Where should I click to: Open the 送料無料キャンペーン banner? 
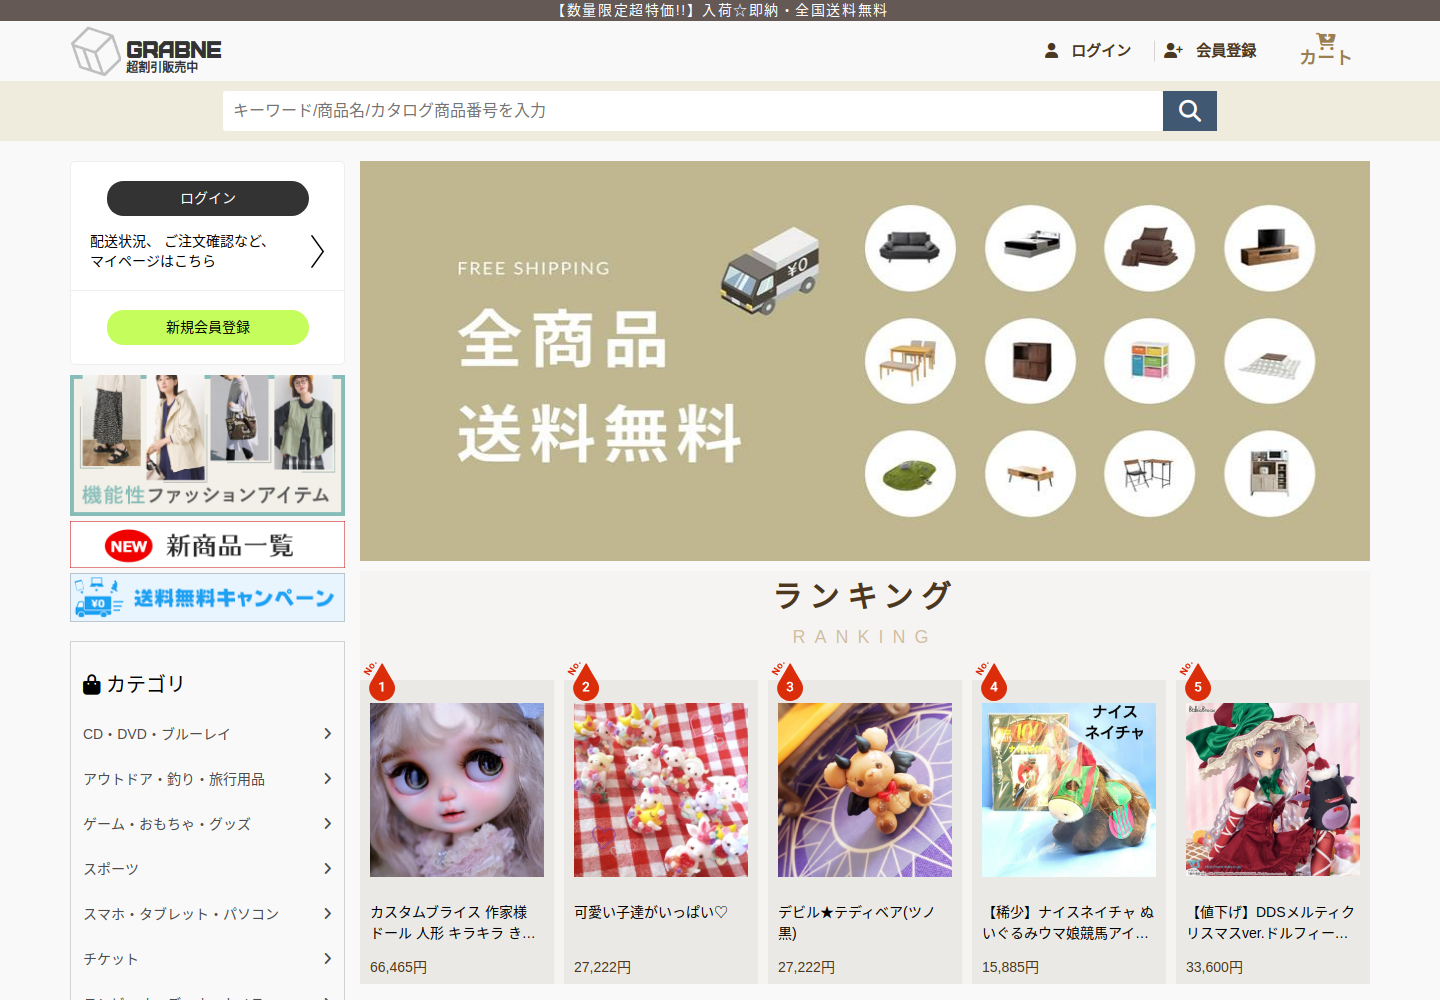pos(208,598)
